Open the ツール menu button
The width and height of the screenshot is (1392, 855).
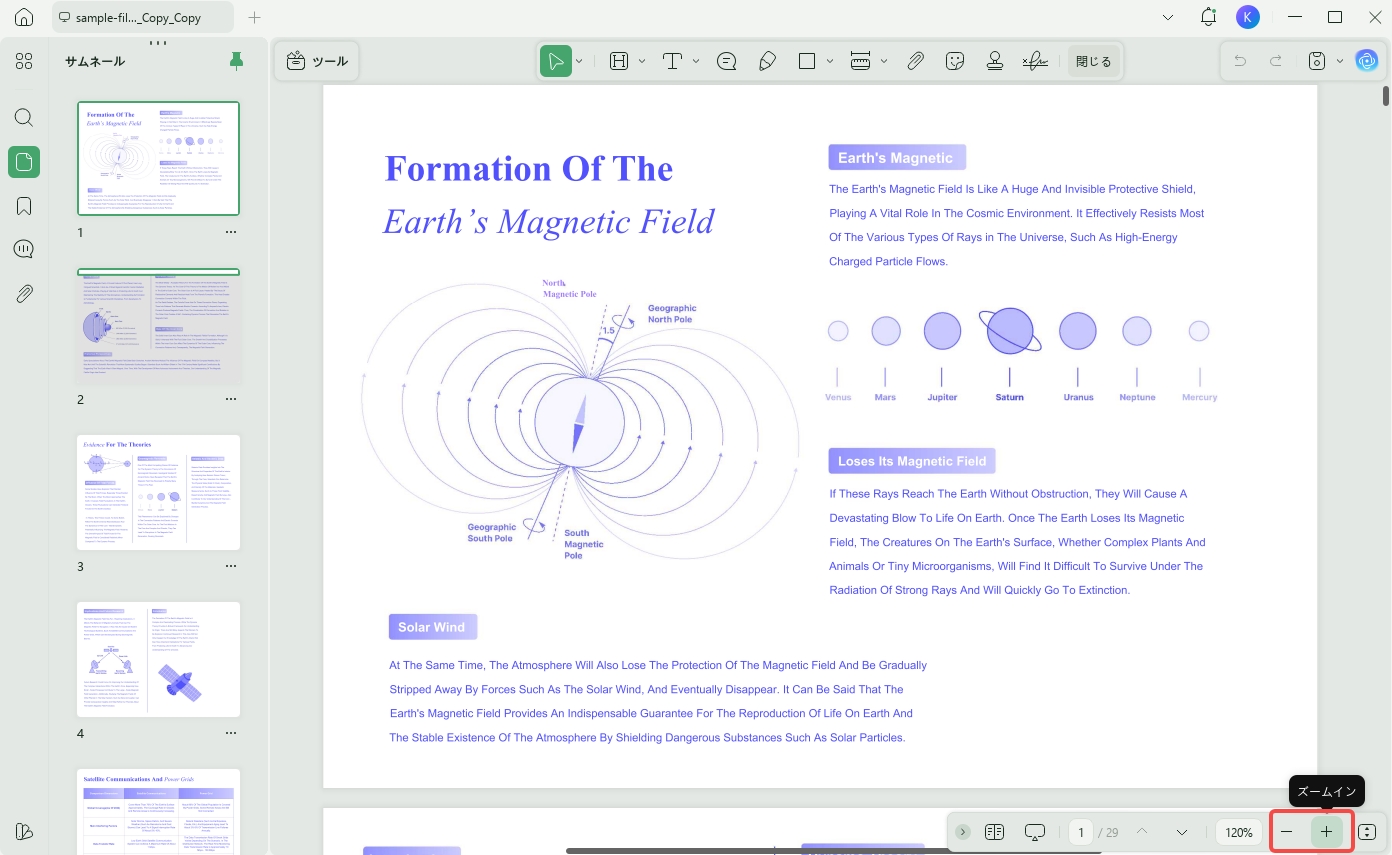(317, 61)
